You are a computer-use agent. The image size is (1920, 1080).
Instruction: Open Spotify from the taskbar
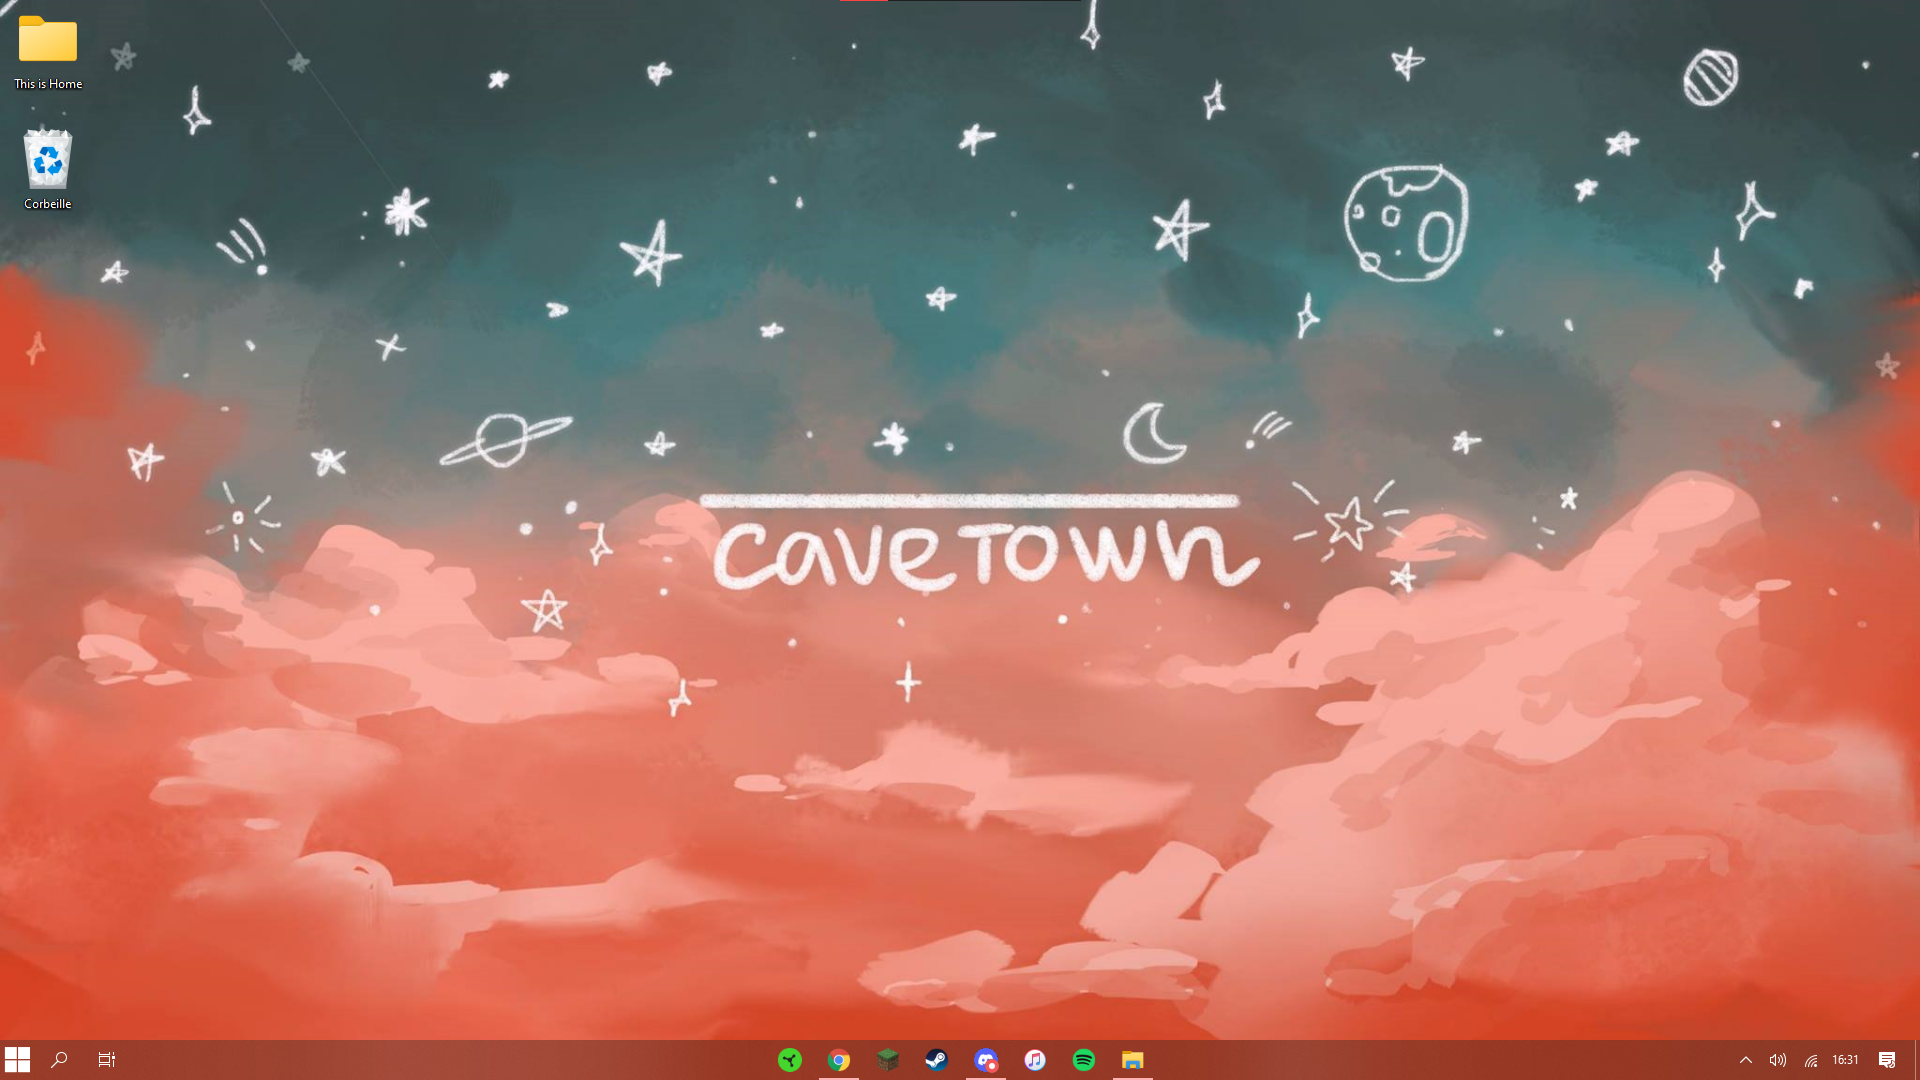1084,1060
